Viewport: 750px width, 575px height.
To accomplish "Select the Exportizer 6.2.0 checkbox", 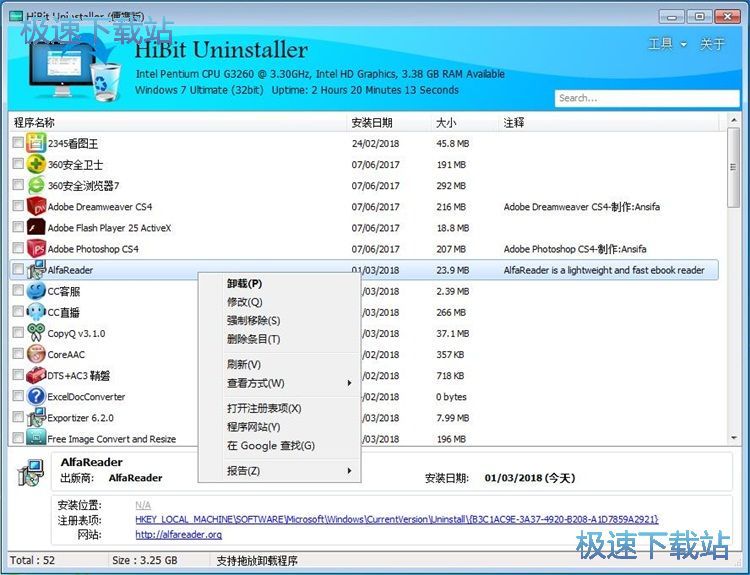I will point(18,417).
